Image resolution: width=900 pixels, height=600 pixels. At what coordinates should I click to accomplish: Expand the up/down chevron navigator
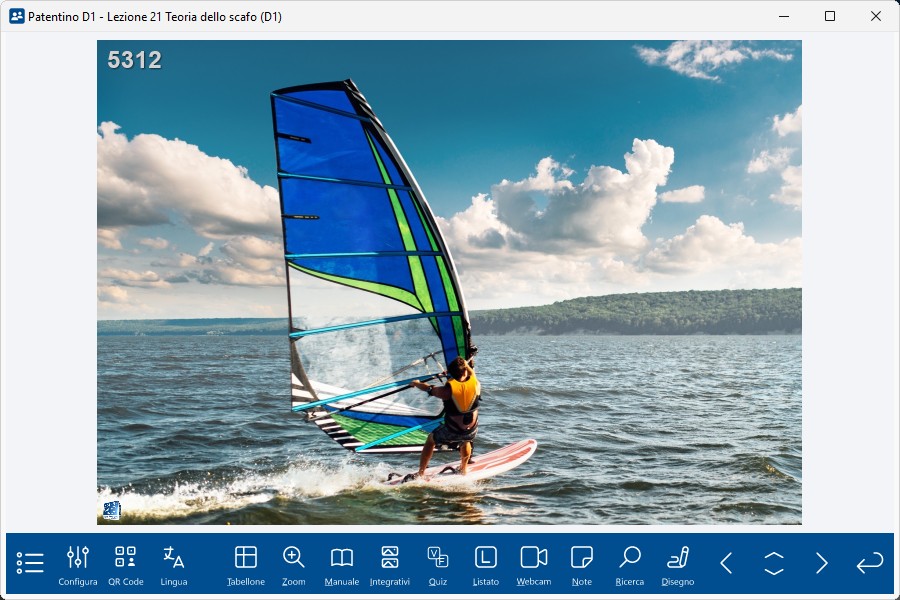pos(774,563)
